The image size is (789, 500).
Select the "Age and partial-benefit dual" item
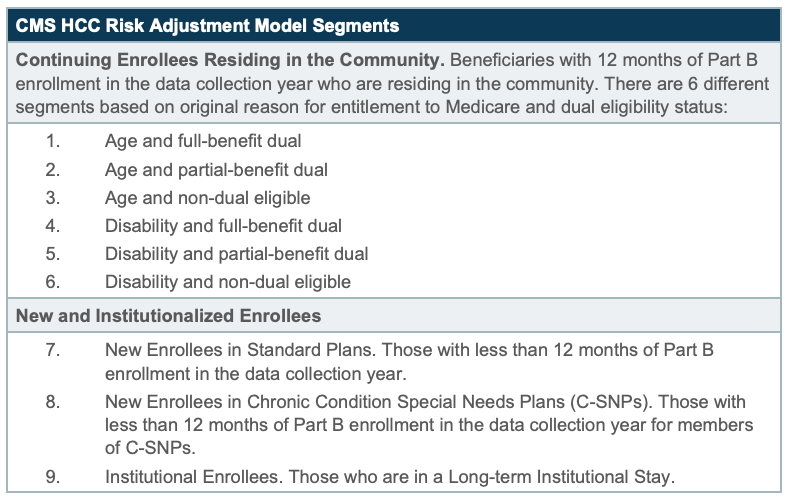(x=216, y=170)
